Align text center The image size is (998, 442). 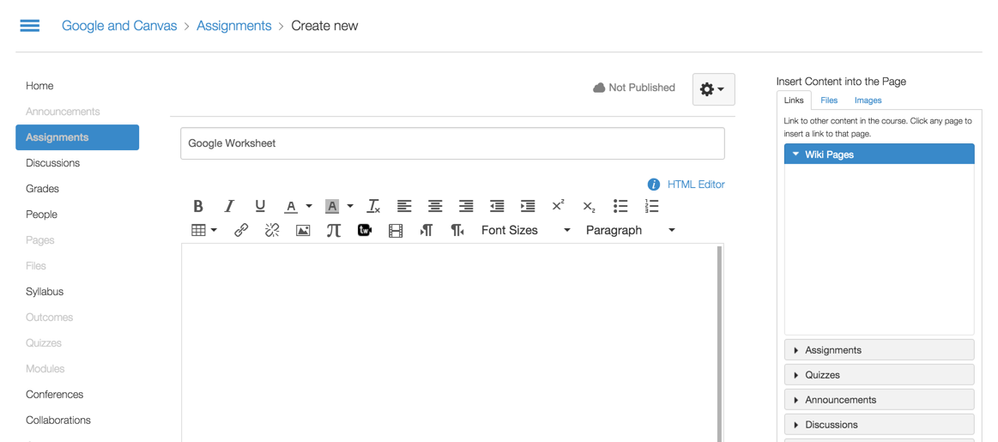[x=435, y=206]
